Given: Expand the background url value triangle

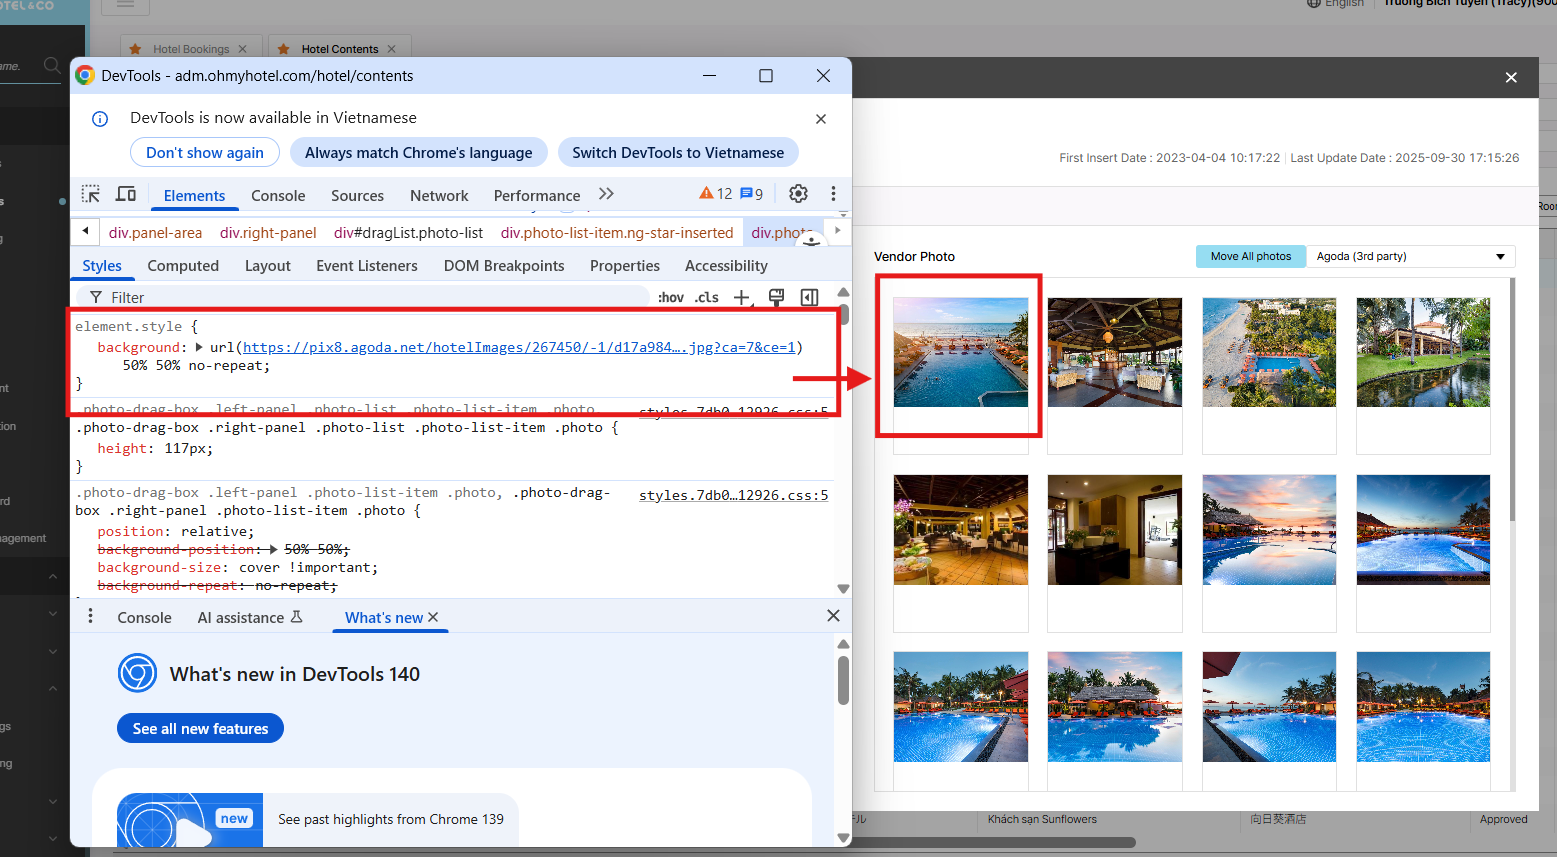Looking at the screenshot, I should pos(199,347).
